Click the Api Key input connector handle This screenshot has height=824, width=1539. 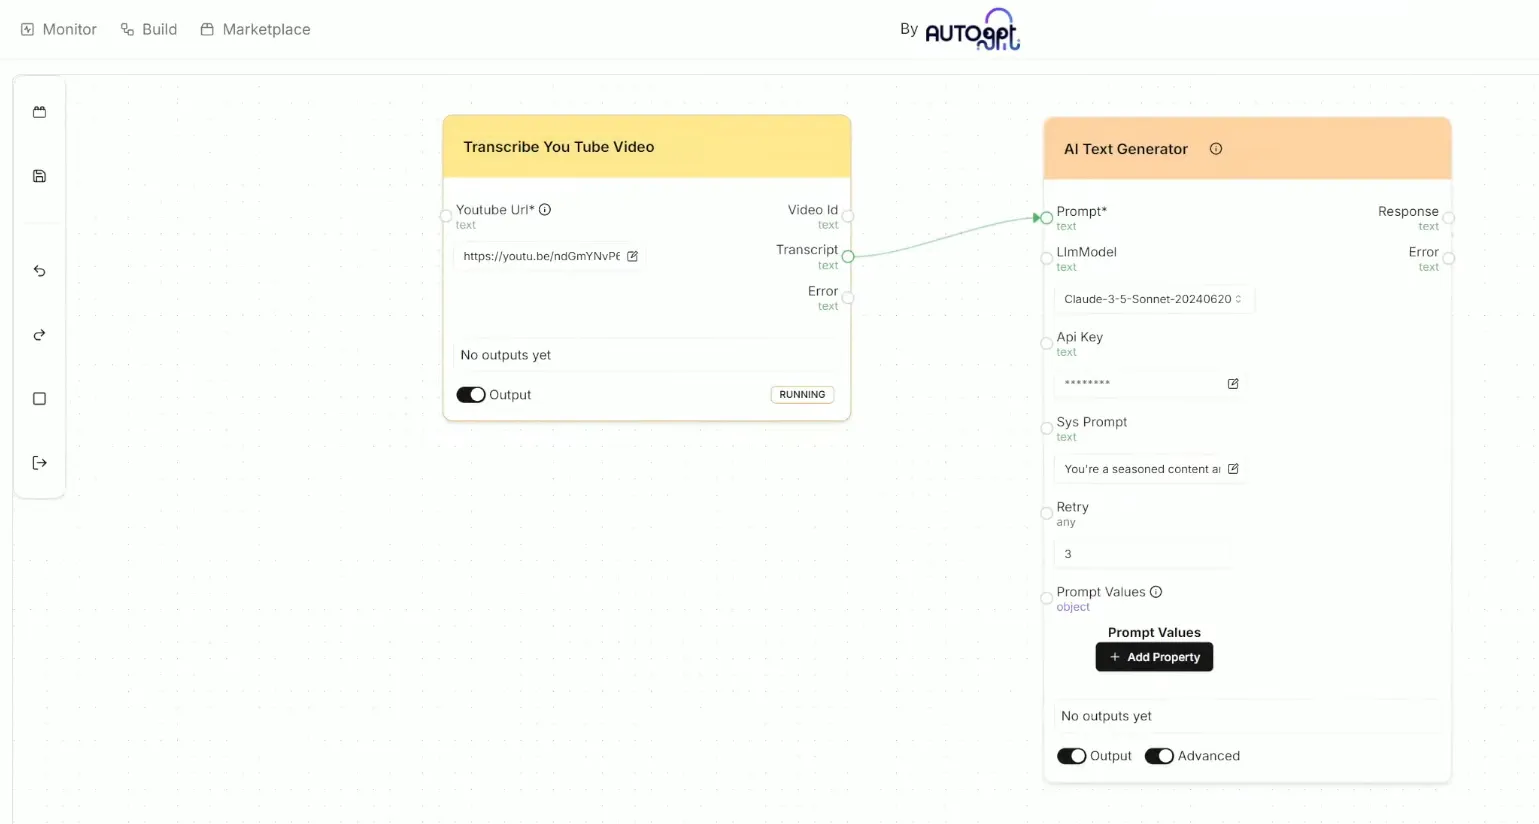(x=1046, y=343)
